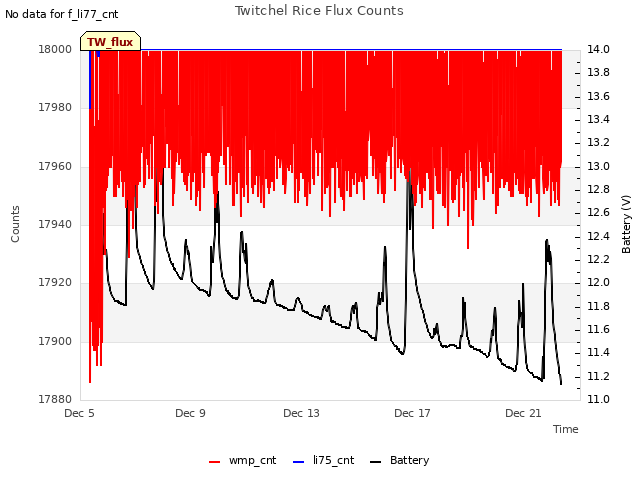
Task: Click the 11.2 battery axis label
Action: 598,376
